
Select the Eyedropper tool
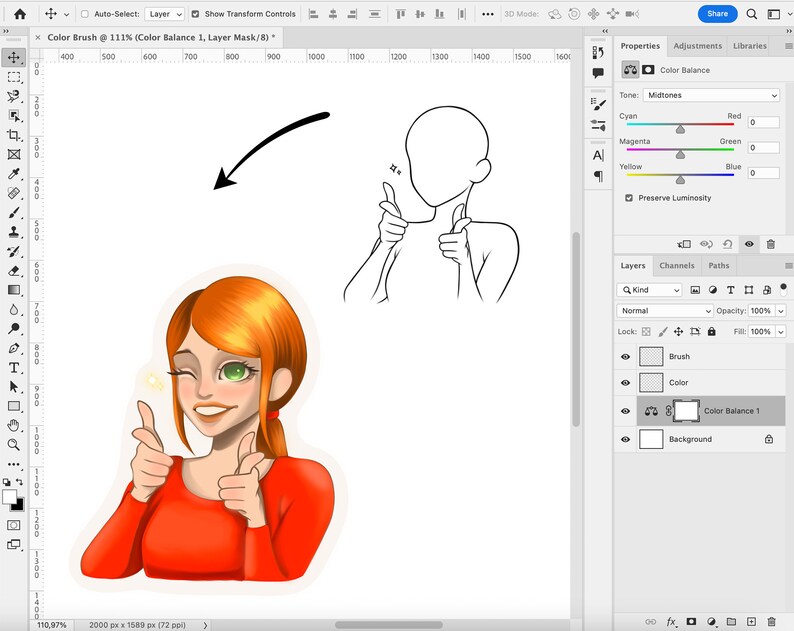14,174
